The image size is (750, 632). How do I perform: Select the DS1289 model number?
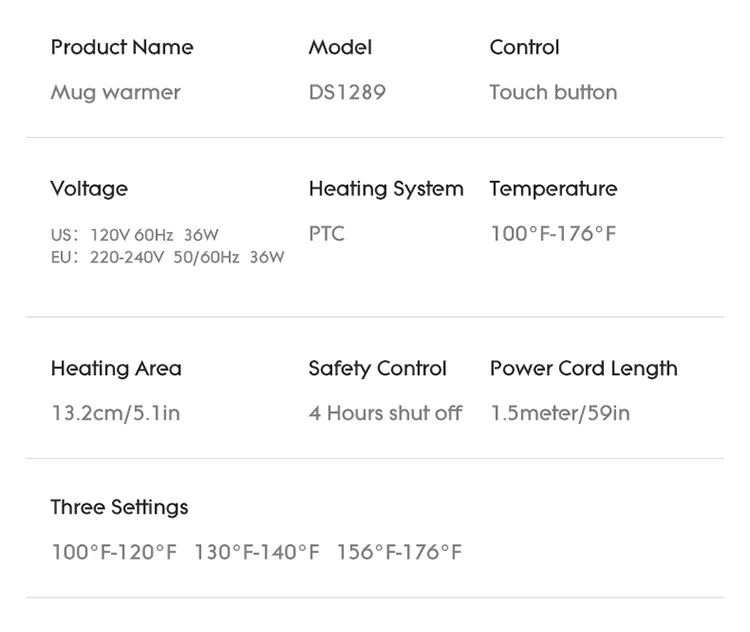tap(347, 92)
